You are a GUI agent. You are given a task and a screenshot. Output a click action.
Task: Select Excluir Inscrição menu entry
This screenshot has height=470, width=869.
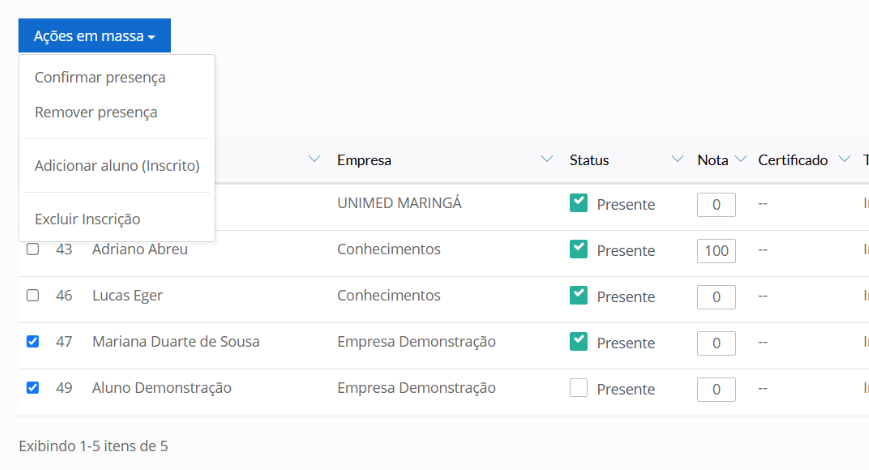pos(87,219)
